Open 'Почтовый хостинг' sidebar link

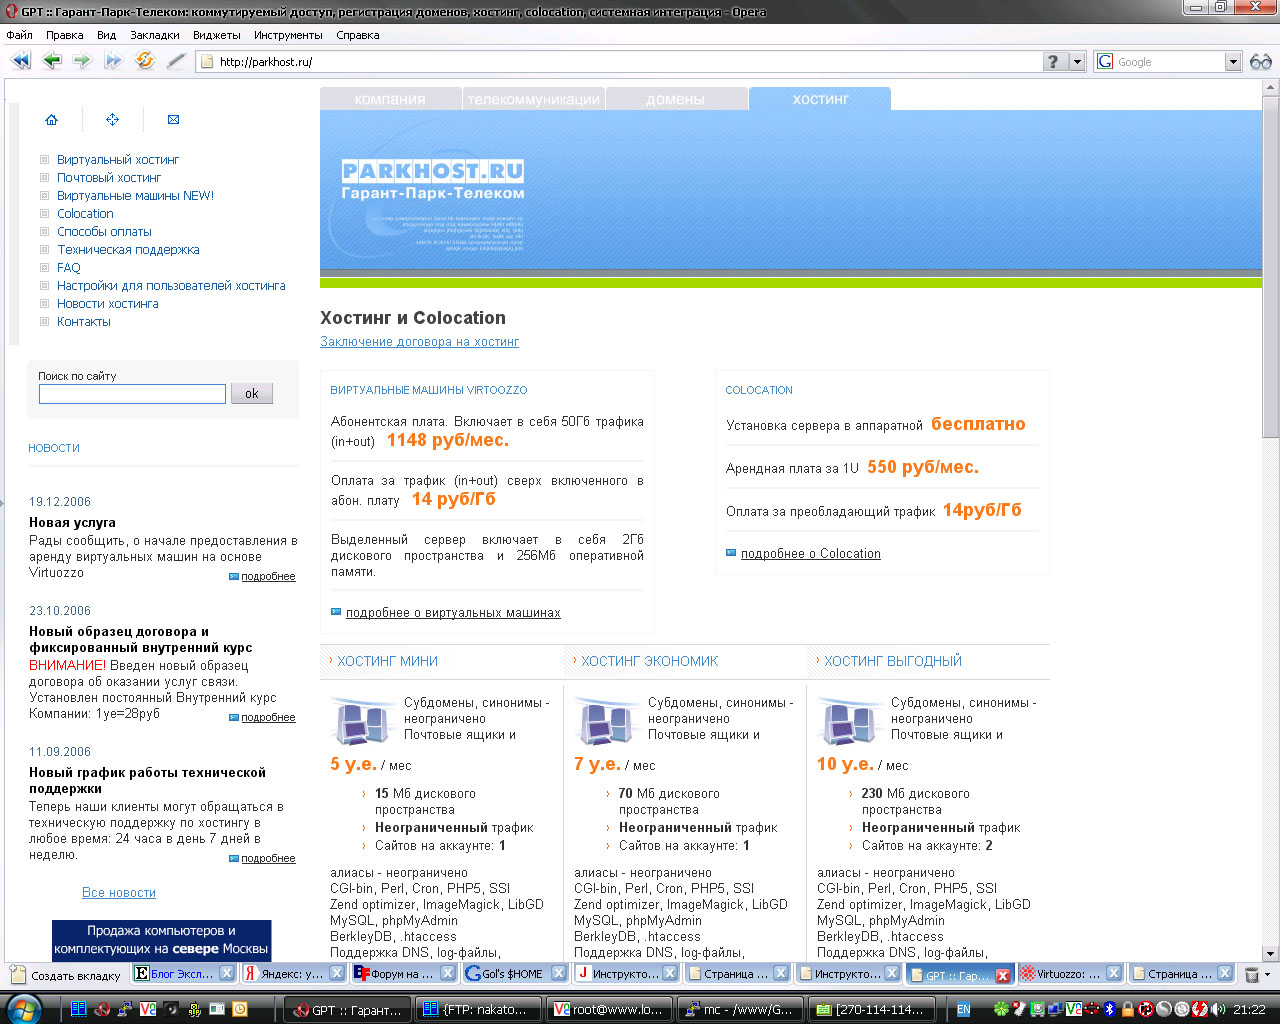tap(109, 177)
